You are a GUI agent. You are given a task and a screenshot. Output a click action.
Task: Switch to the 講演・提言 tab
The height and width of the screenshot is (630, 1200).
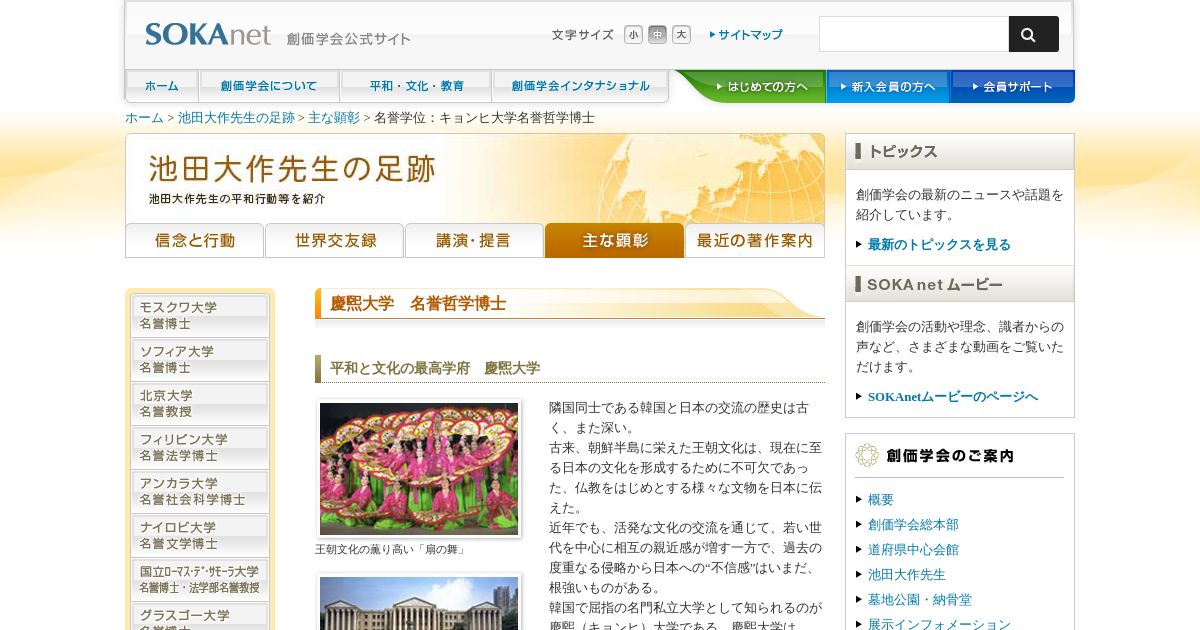(x=474, y=241)
